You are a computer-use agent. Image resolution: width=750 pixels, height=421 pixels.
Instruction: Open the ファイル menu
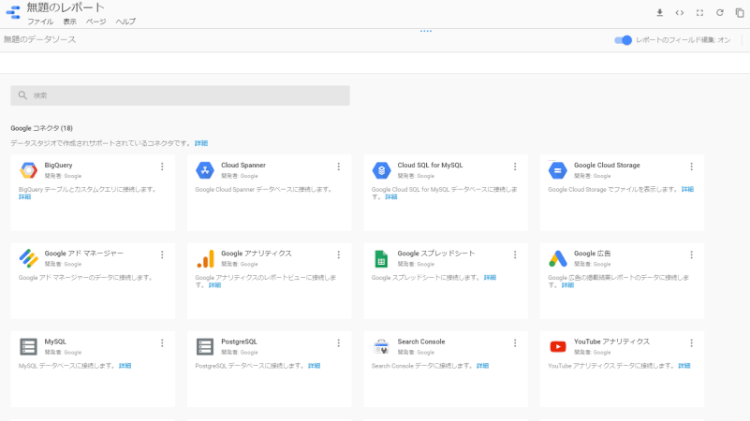click(x=40, y=22)
